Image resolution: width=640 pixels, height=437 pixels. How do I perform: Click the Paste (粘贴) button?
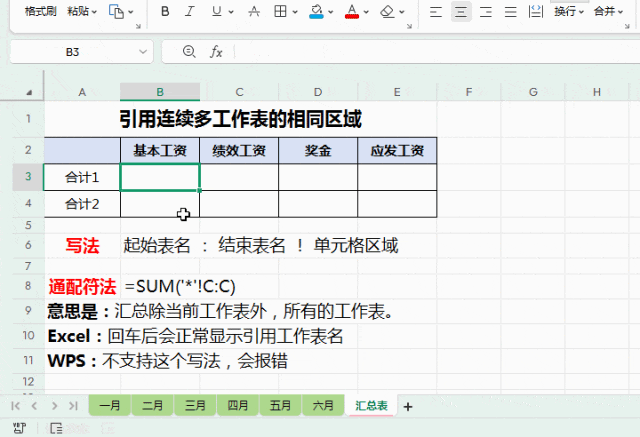pyautogui.click(x=78, y=11)
